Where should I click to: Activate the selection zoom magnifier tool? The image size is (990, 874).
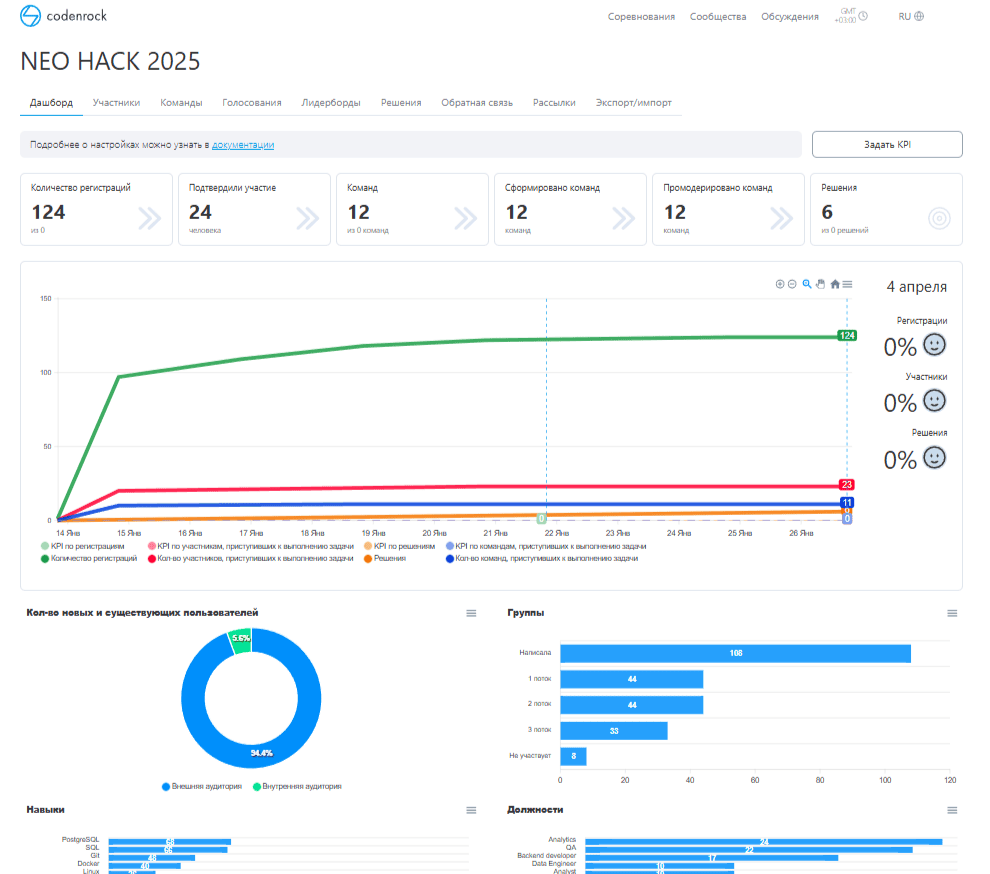tap(807, 284)
